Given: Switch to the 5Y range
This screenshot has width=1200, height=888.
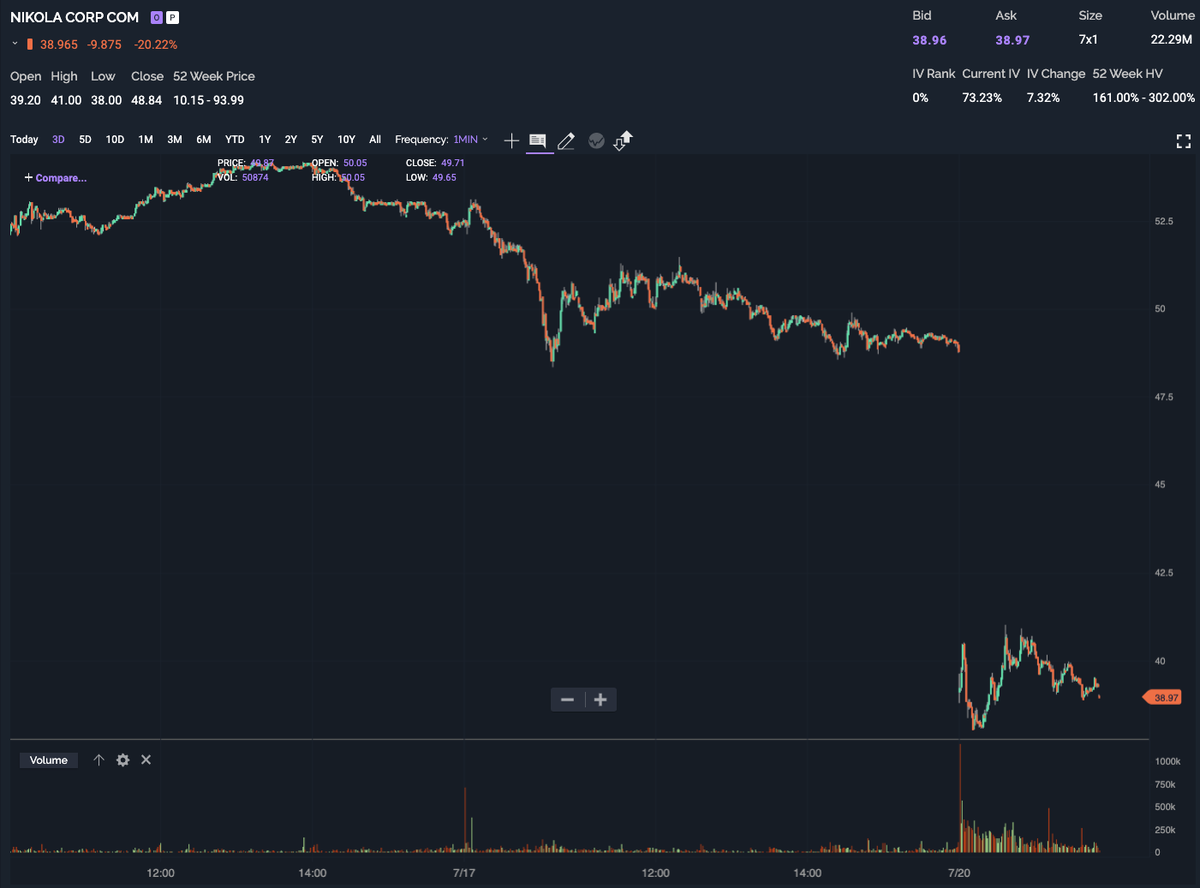Looking at the screenshot, I should click(317, 140).
